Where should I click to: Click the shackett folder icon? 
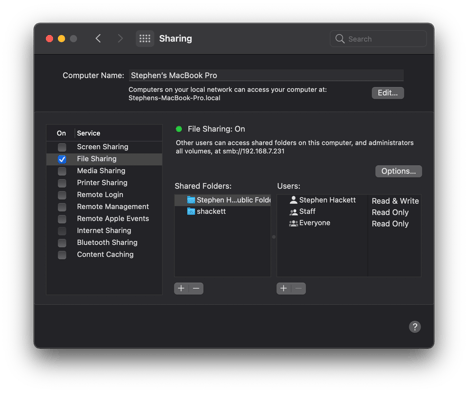coord(191,211)
